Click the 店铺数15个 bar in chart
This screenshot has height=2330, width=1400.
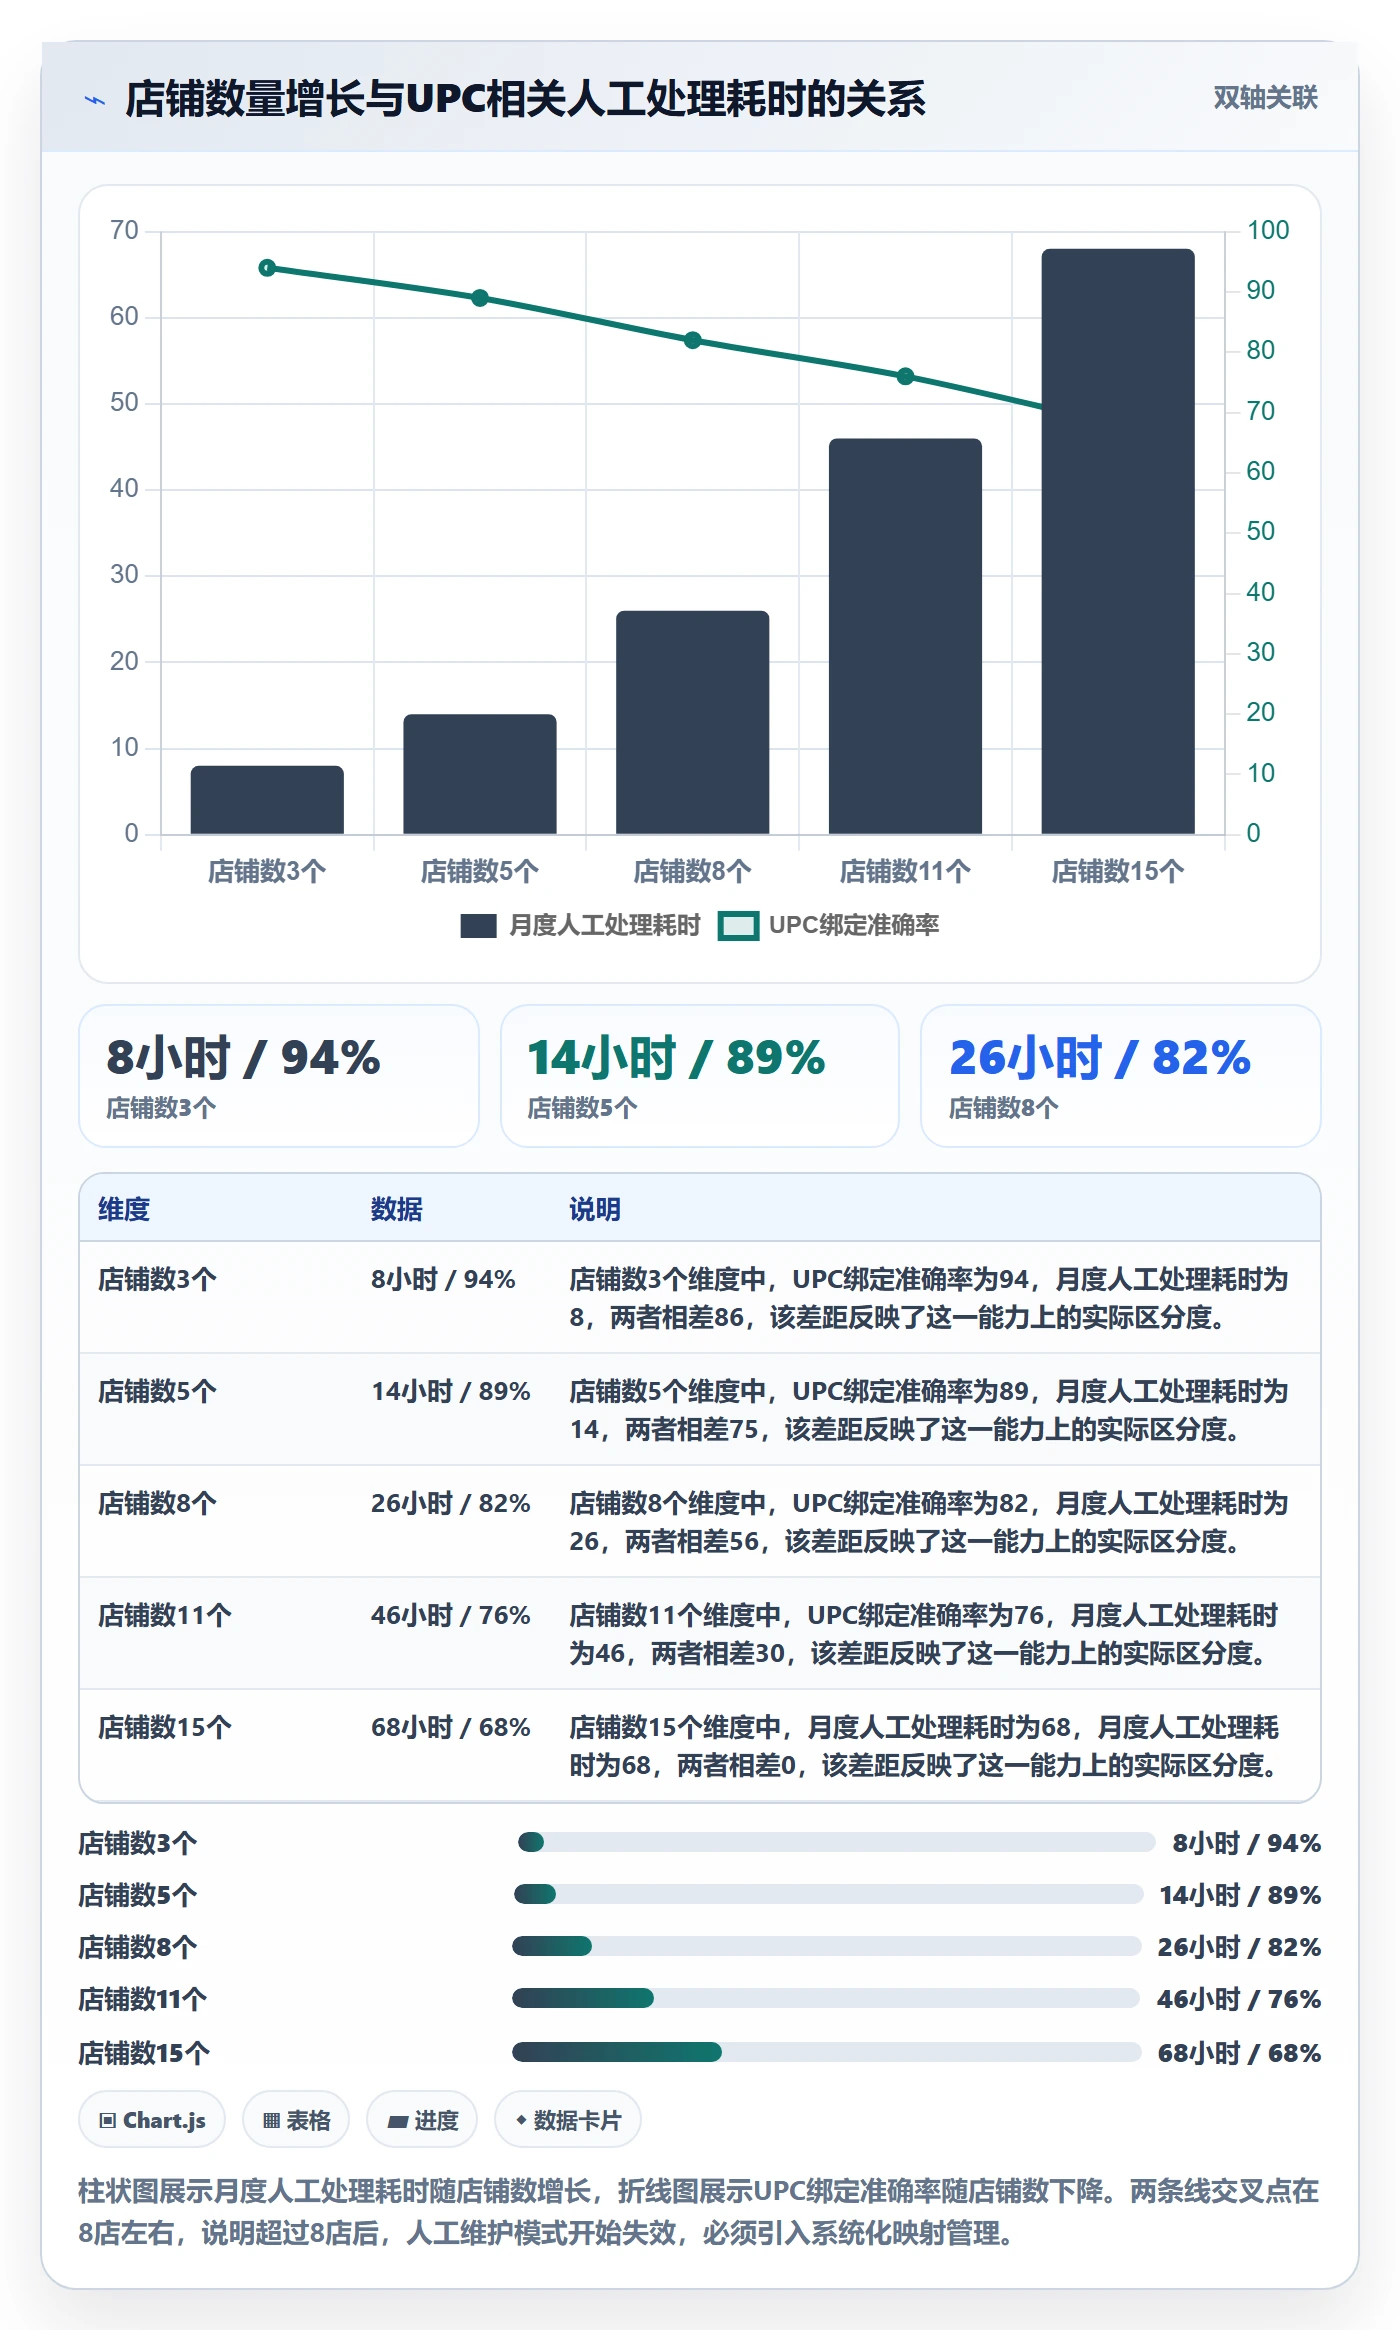(1118, 541)
